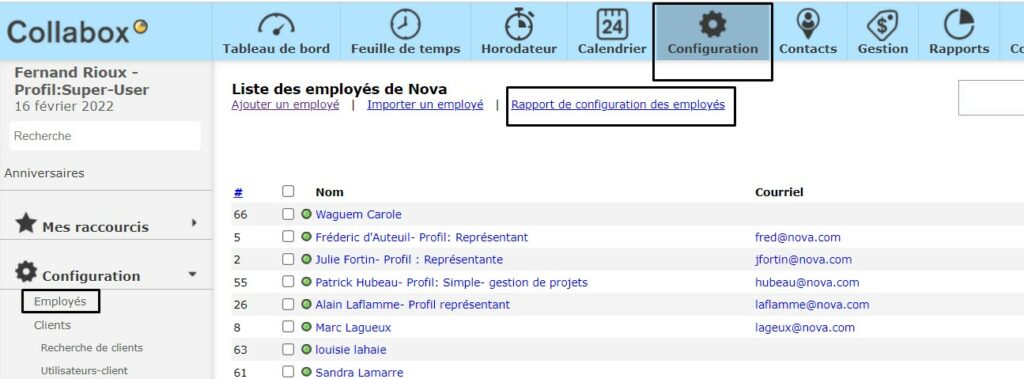Image resolution: width=1024 pixels, height=379 pixels.
Task: Check the box for Waguem Carole
Action: [x=288, y=214]
